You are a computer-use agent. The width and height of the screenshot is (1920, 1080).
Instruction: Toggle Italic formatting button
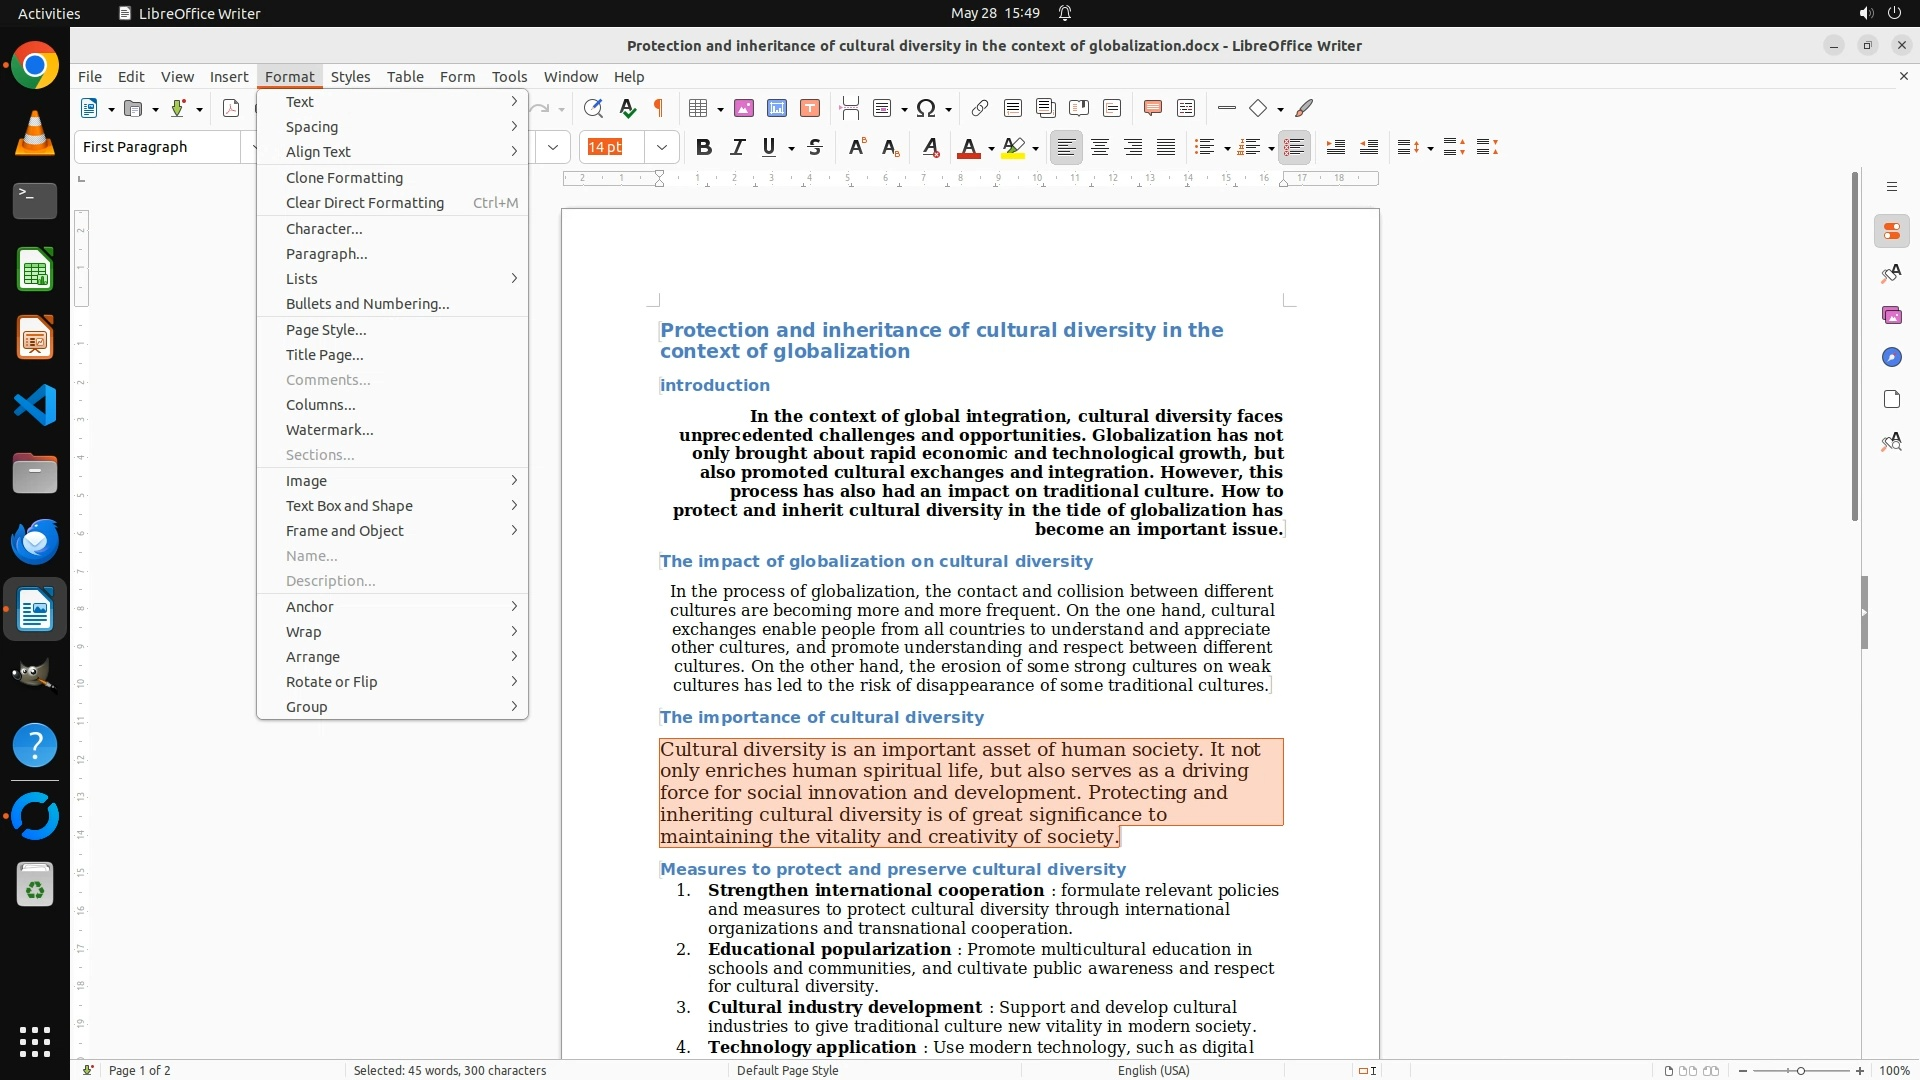coord(738,147)
